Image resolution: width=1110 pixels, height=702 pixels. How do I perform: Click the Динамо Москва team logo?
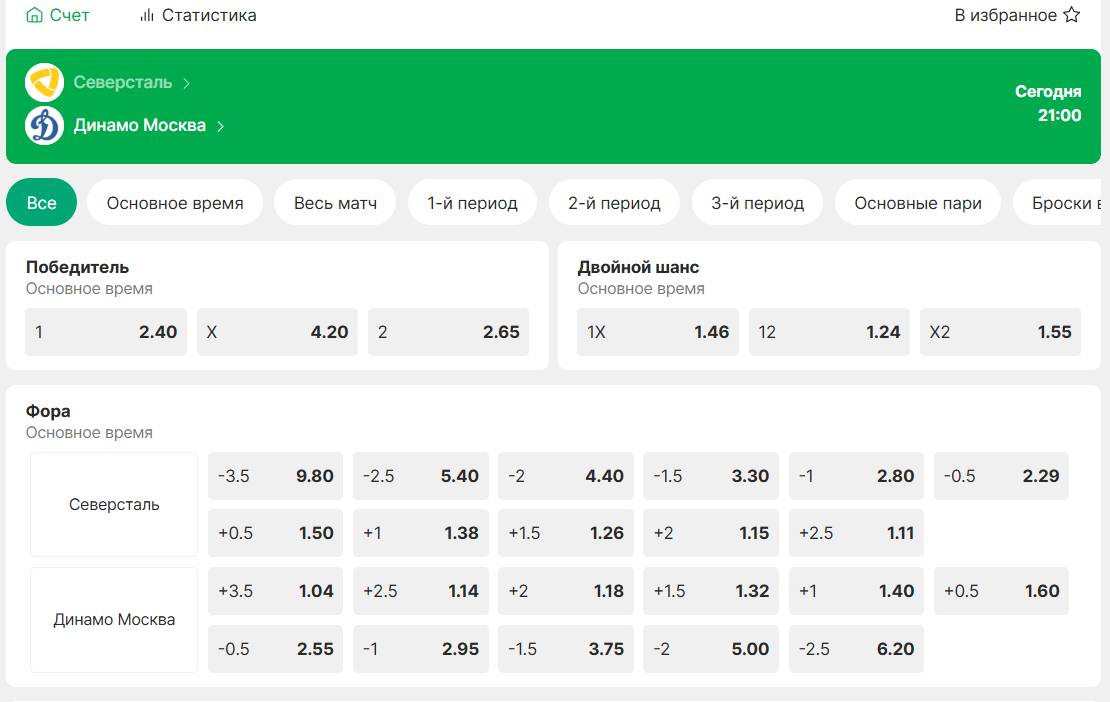(x=44, y=126)
